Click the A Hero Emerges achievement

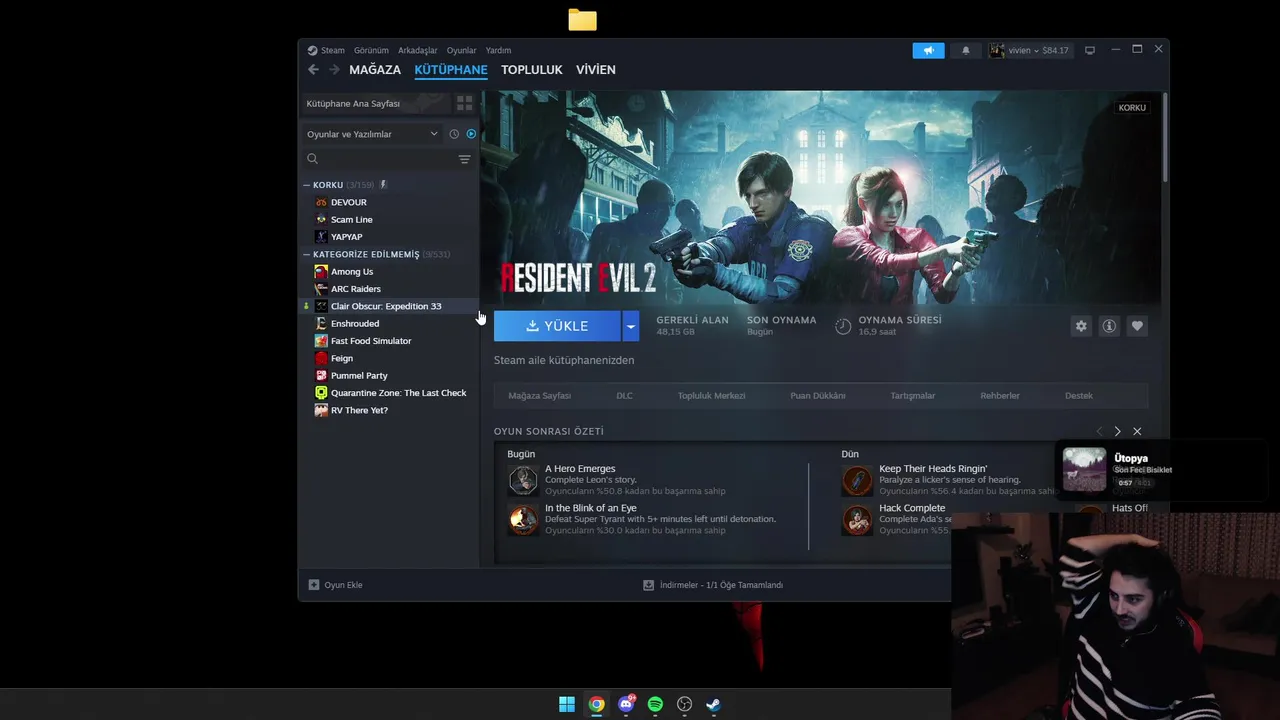pyautogui.click(x=580, y=469)
